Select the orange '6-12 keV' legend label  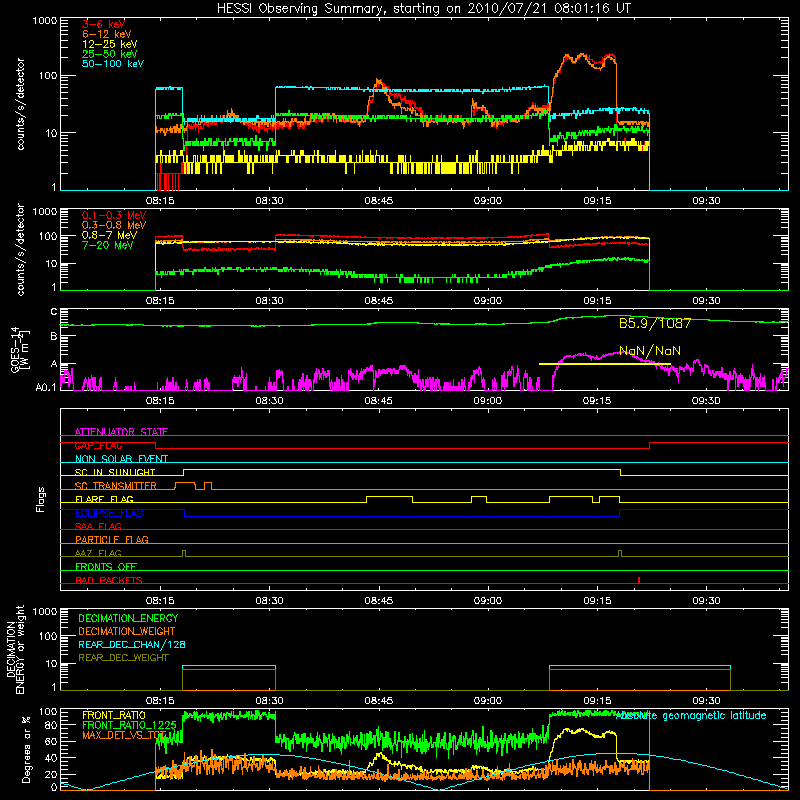[x=107, y=34]
